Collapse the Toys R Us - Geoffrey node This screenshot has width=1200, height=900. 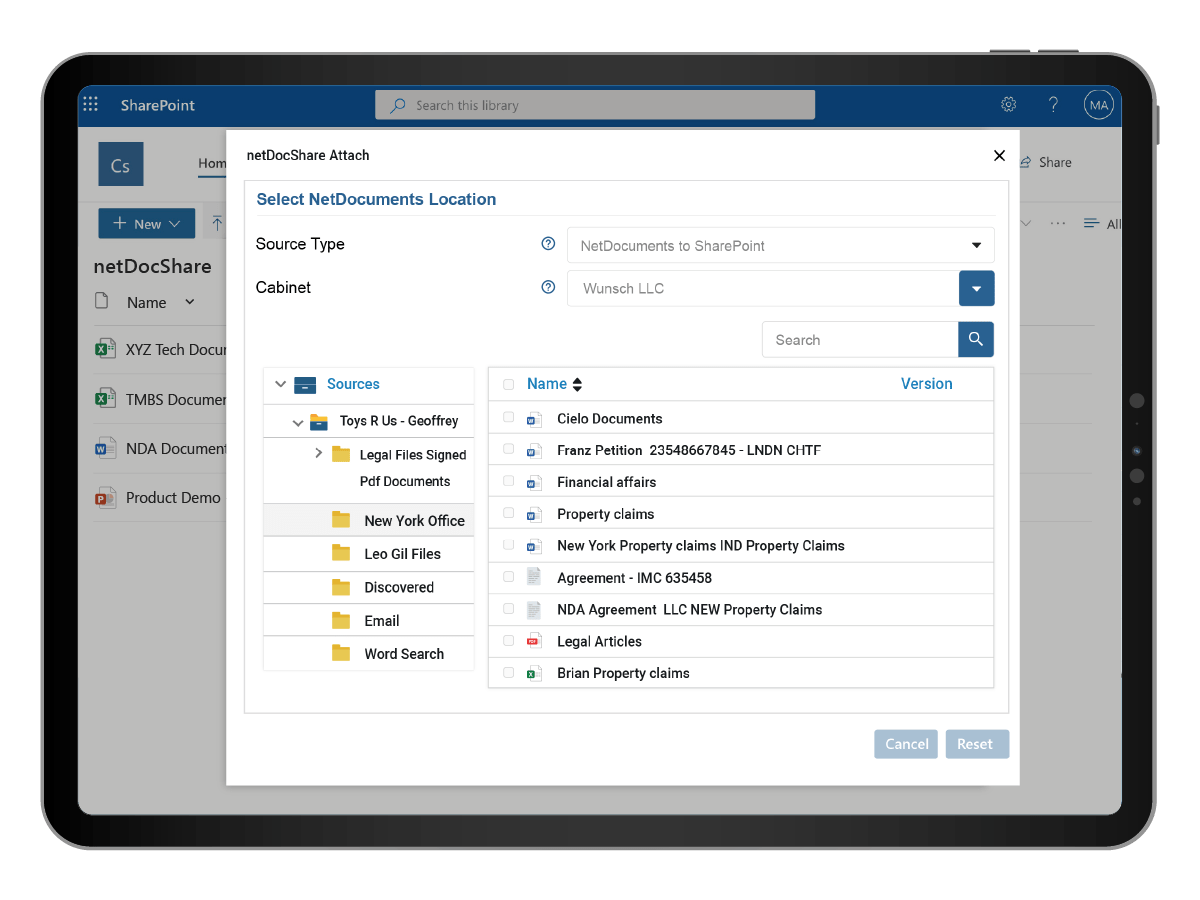point(297,422)
